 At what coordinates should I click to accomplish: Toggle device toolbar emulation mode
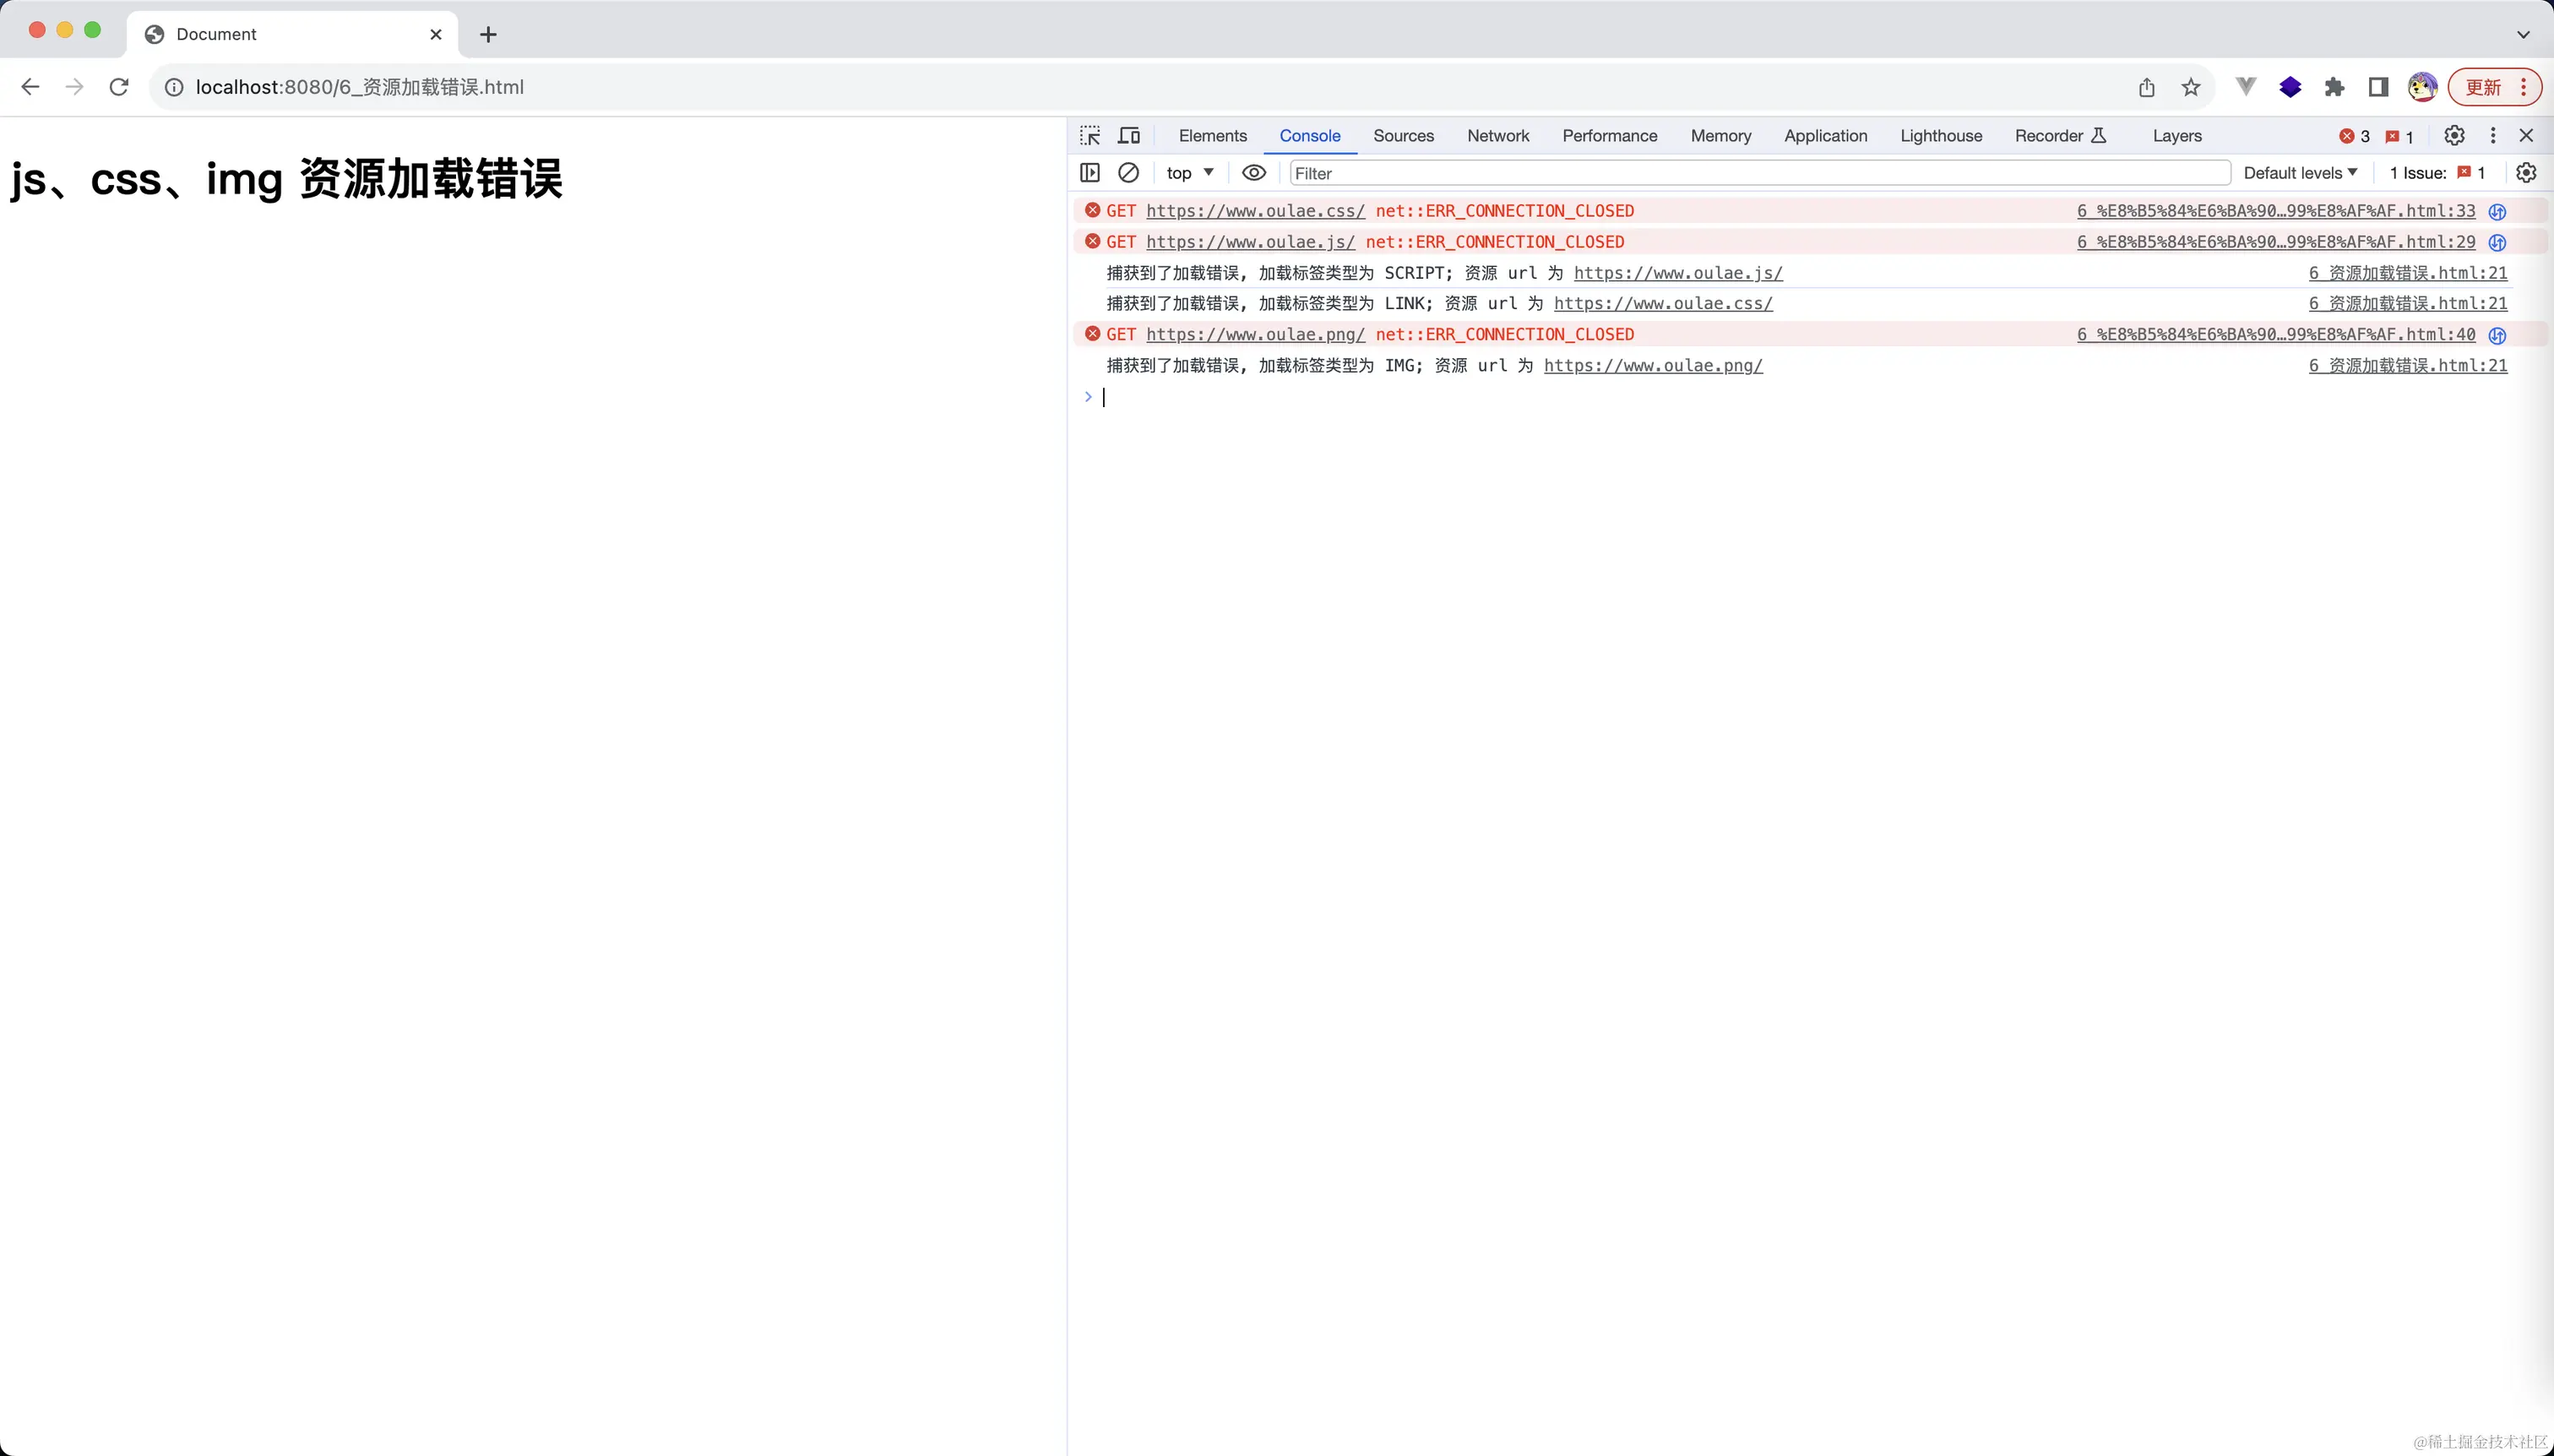coord(1128,135)
